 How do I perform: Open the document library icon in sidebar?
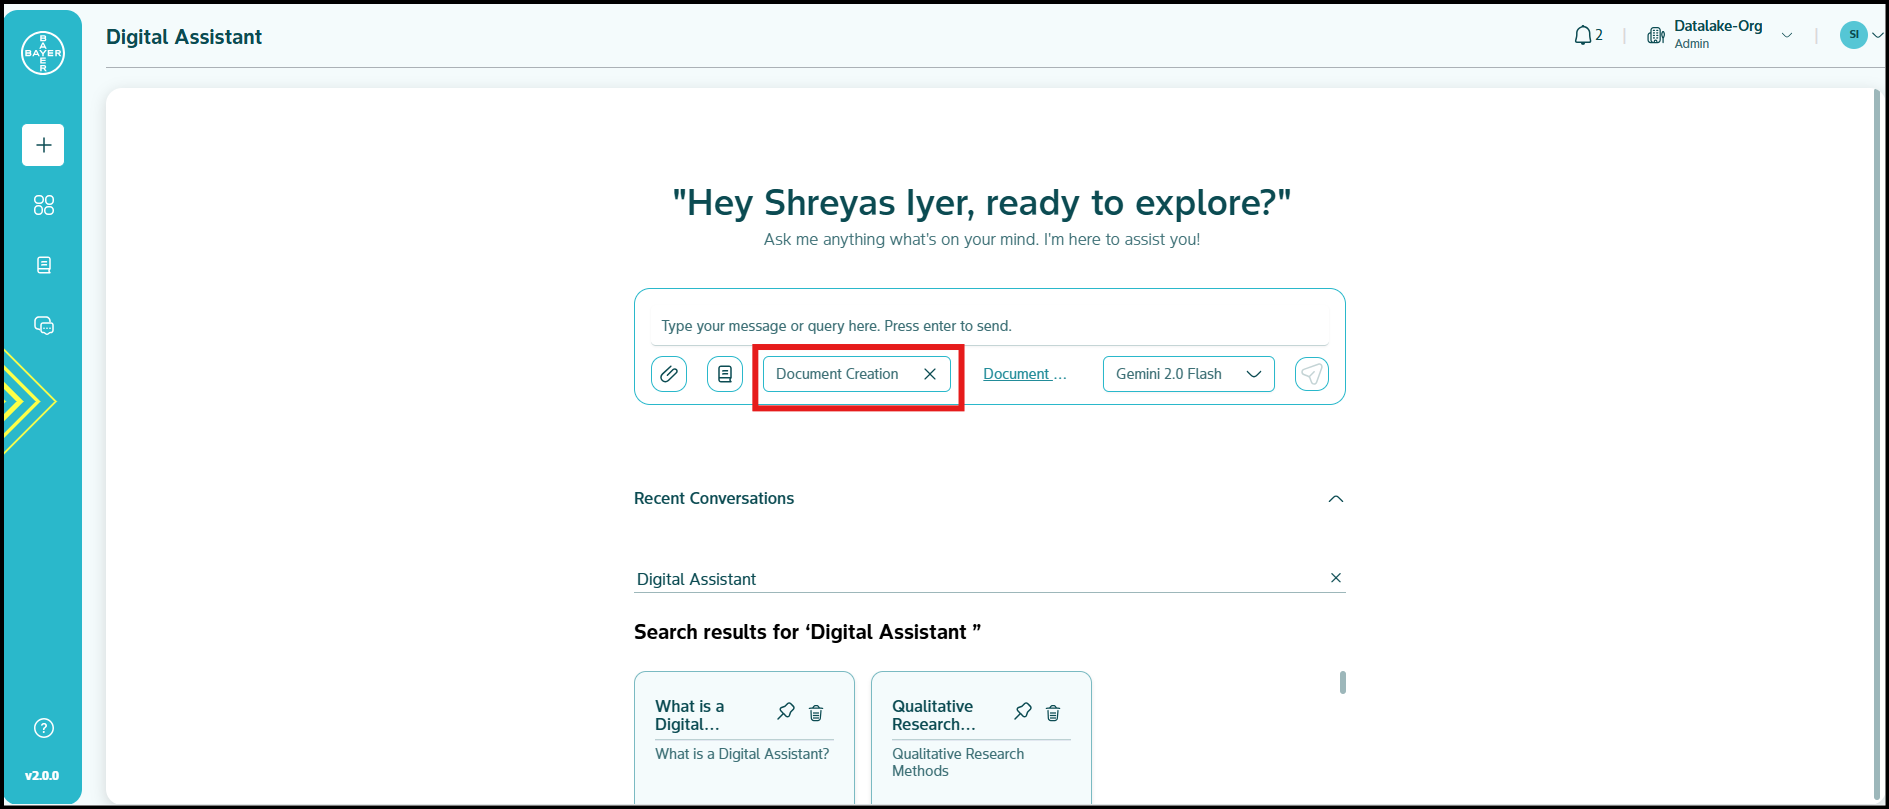tap(43, 265)
